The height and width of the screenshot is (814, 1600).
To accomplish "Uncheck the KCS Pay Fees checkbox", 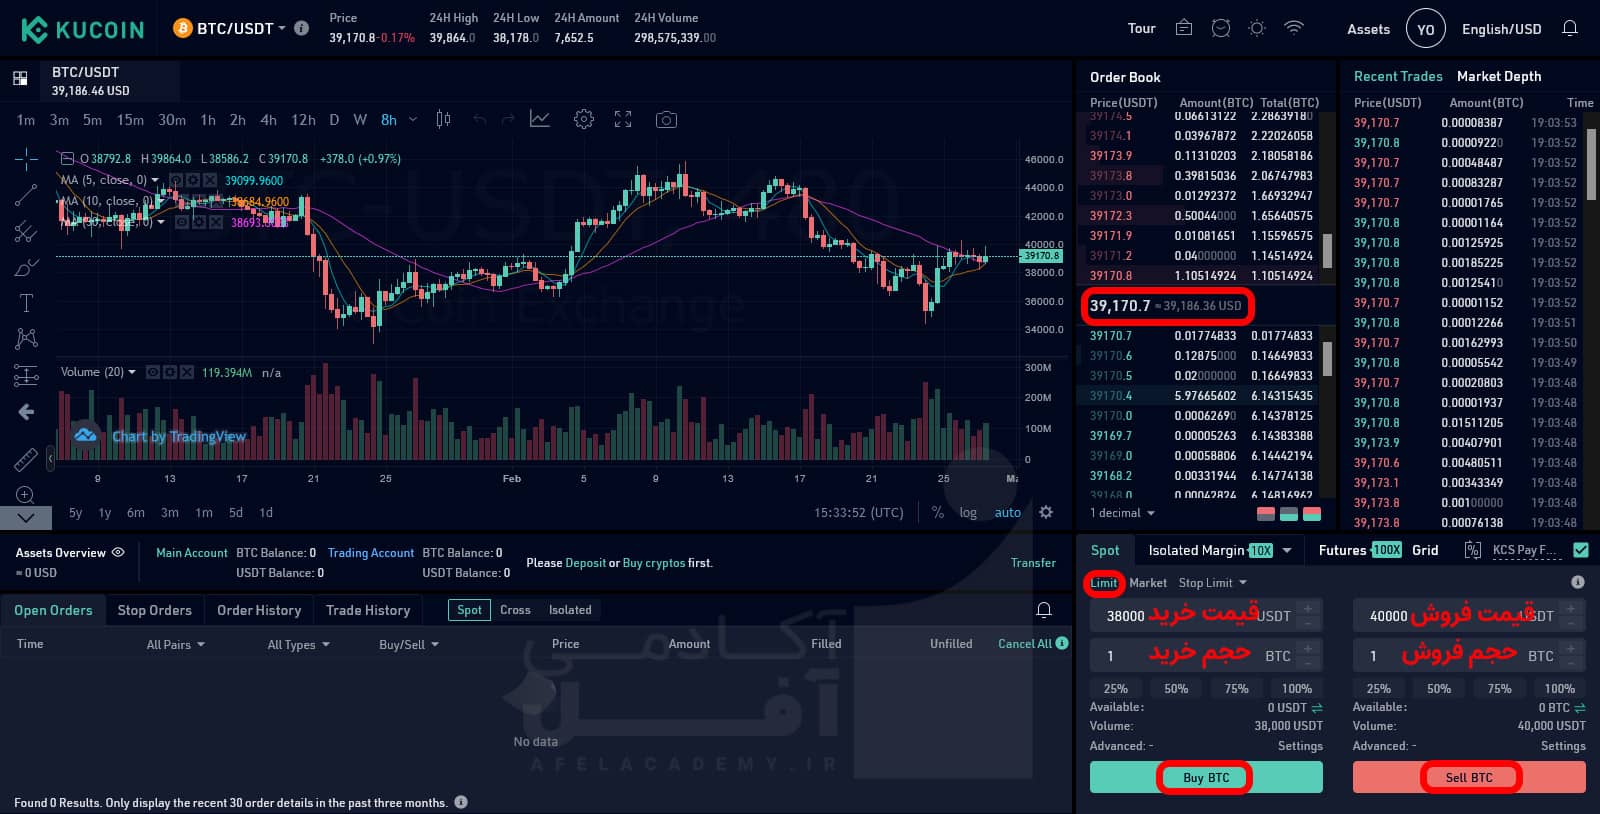I will click(1581, 550).
